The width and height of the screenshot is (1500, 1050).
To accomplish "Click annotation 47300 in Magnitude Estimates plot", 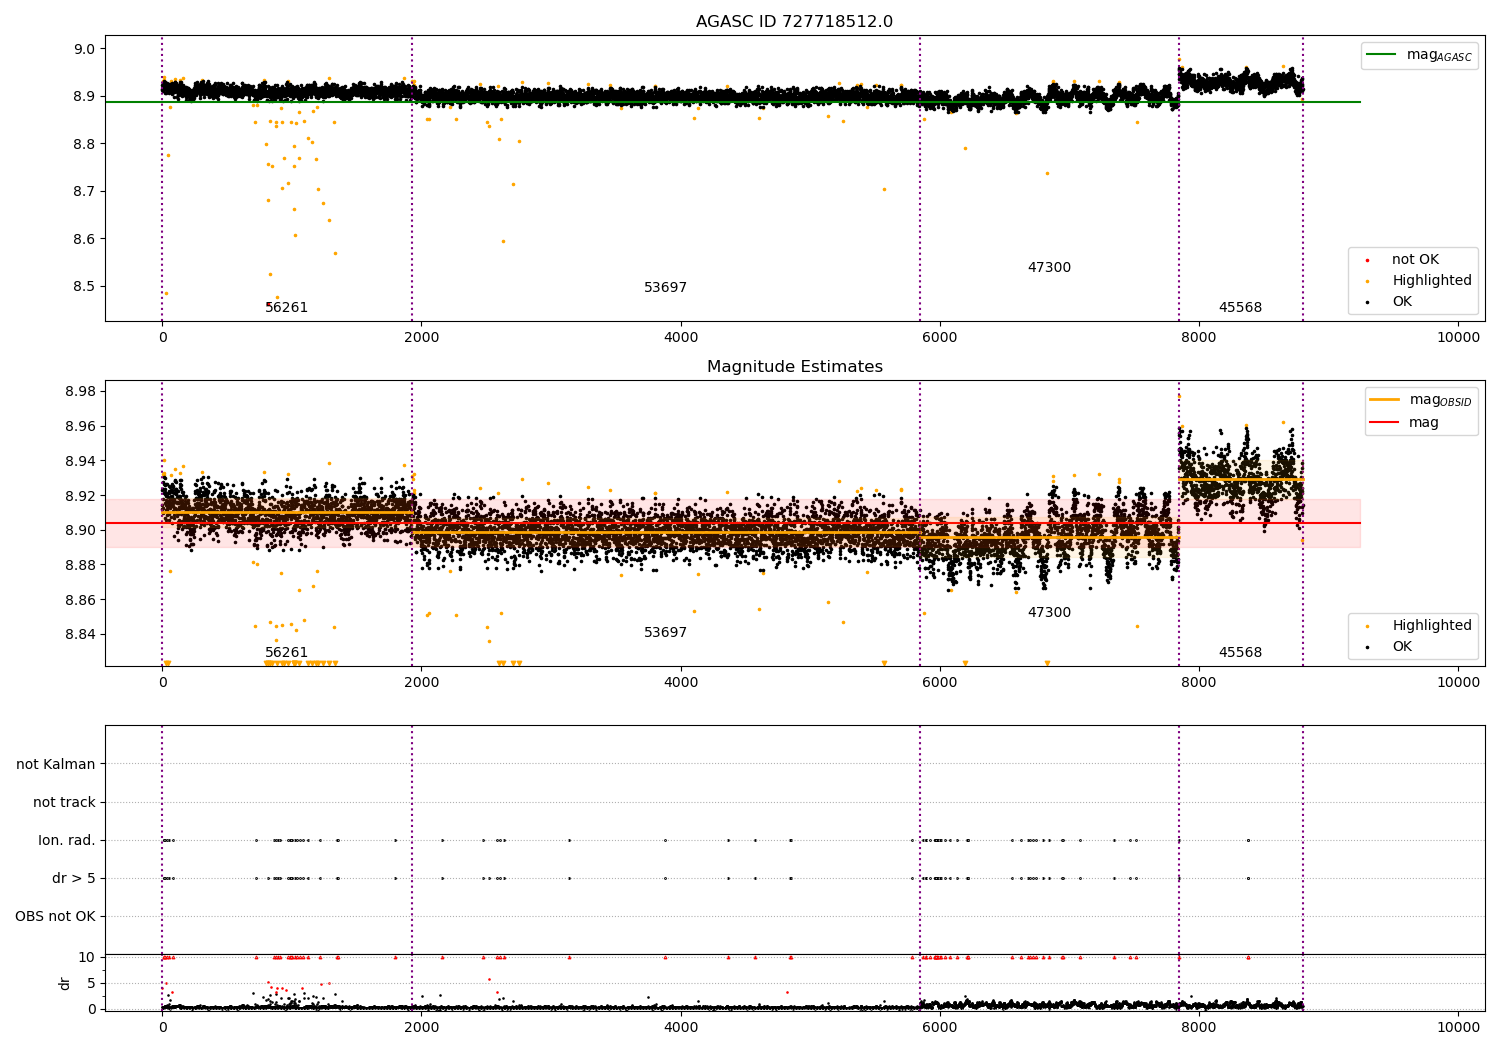I will coord(1049,613).
